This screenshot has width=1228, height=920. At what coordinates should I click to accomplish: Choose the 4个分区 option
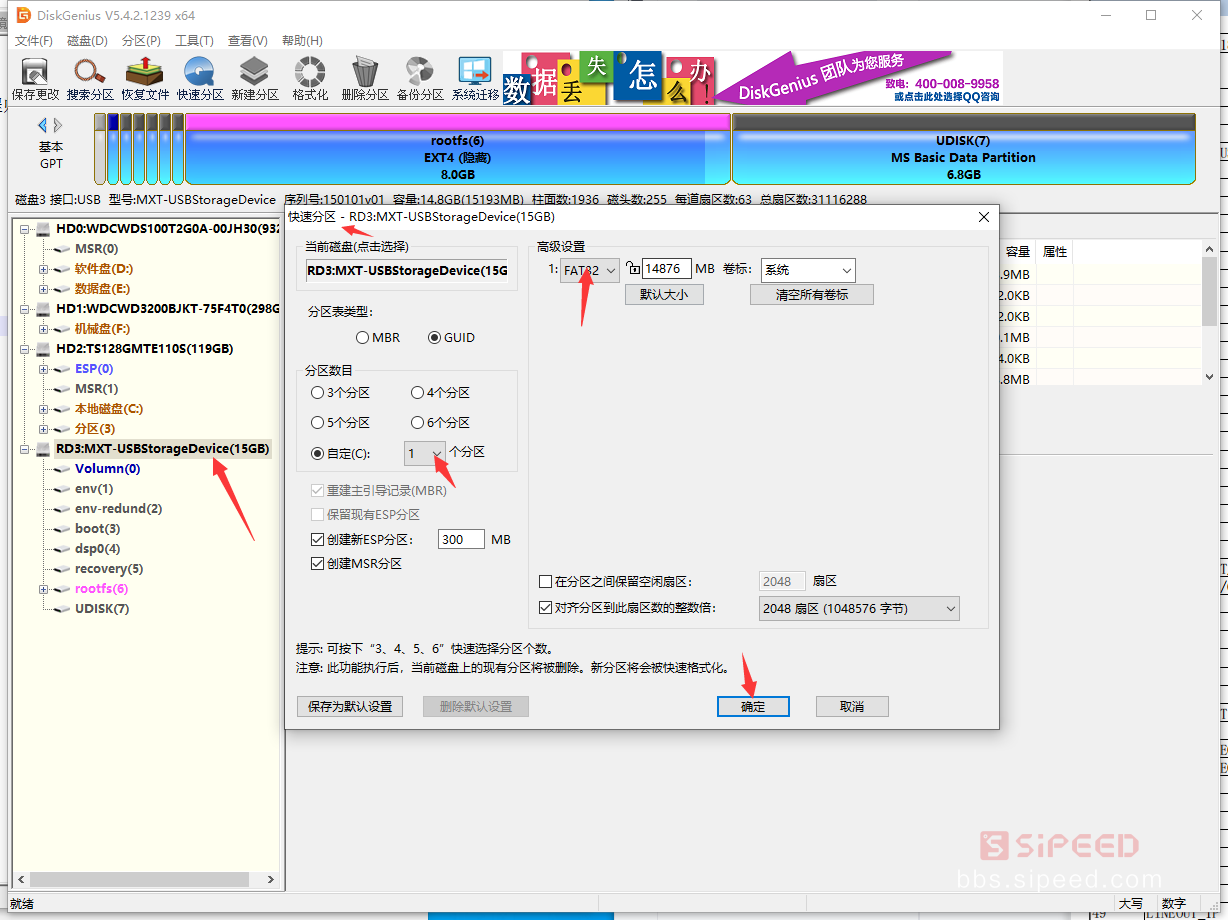coord(440,393)
